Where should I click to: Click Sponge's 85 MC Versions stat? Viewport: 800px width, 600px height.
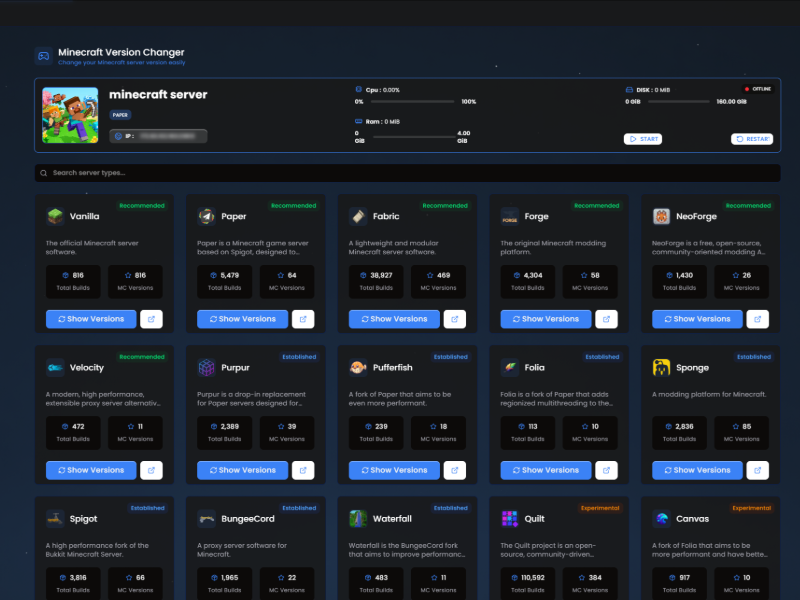[741, 433]
